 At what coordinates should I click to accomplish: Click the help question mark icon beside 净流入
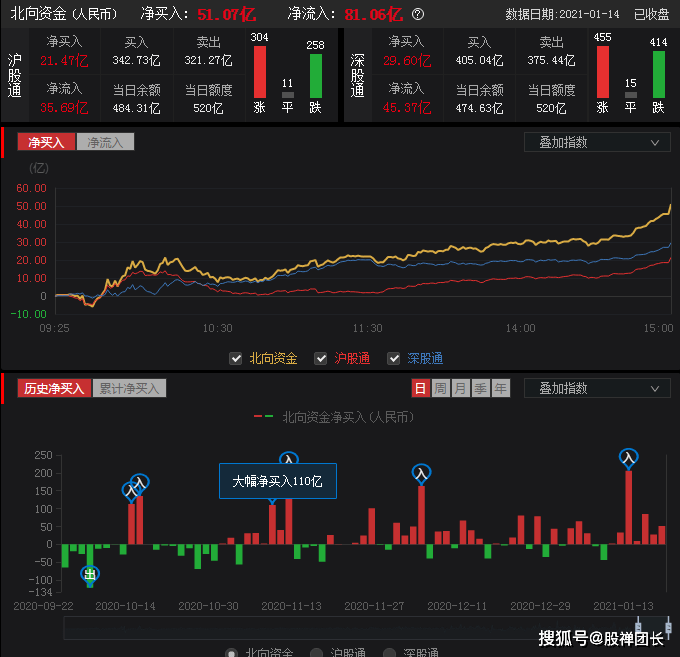pos(418,14)
